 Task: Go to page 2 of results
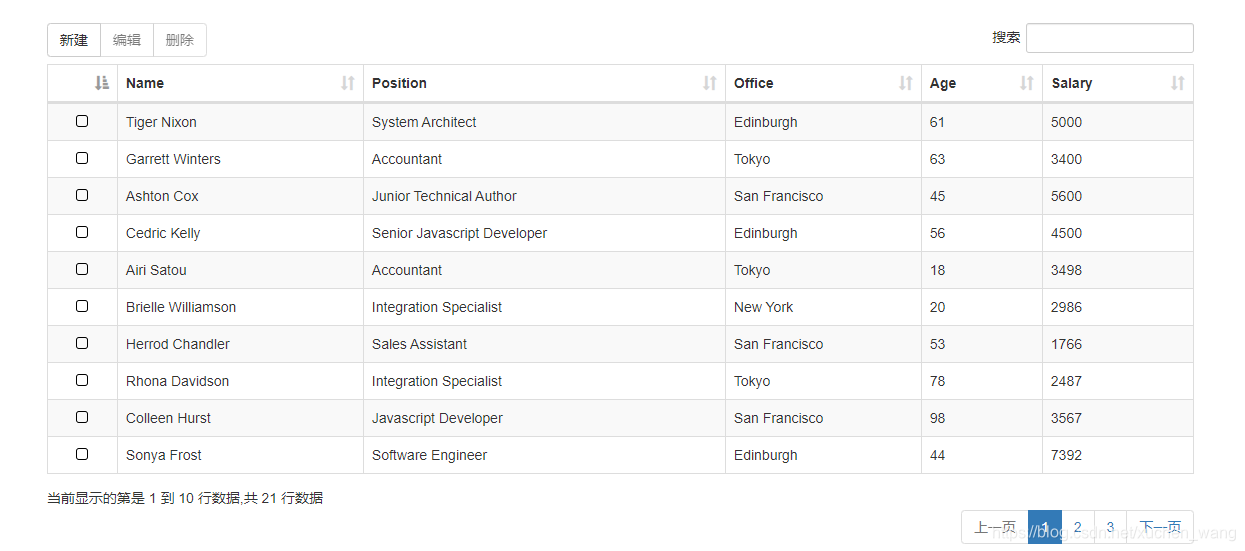(x=1077, y=527)
